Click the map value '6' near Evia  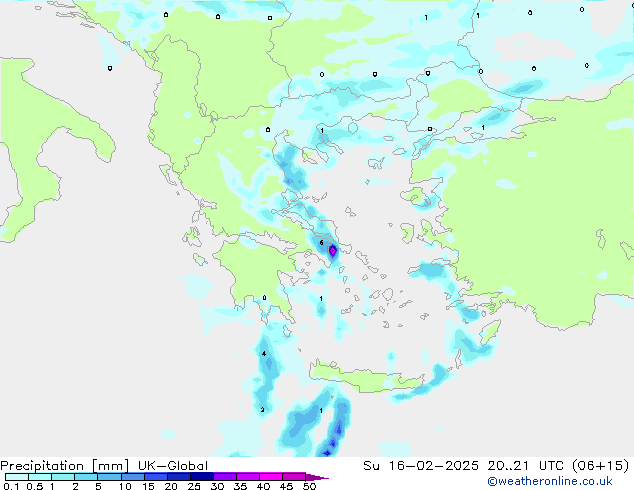pos(321,243)
